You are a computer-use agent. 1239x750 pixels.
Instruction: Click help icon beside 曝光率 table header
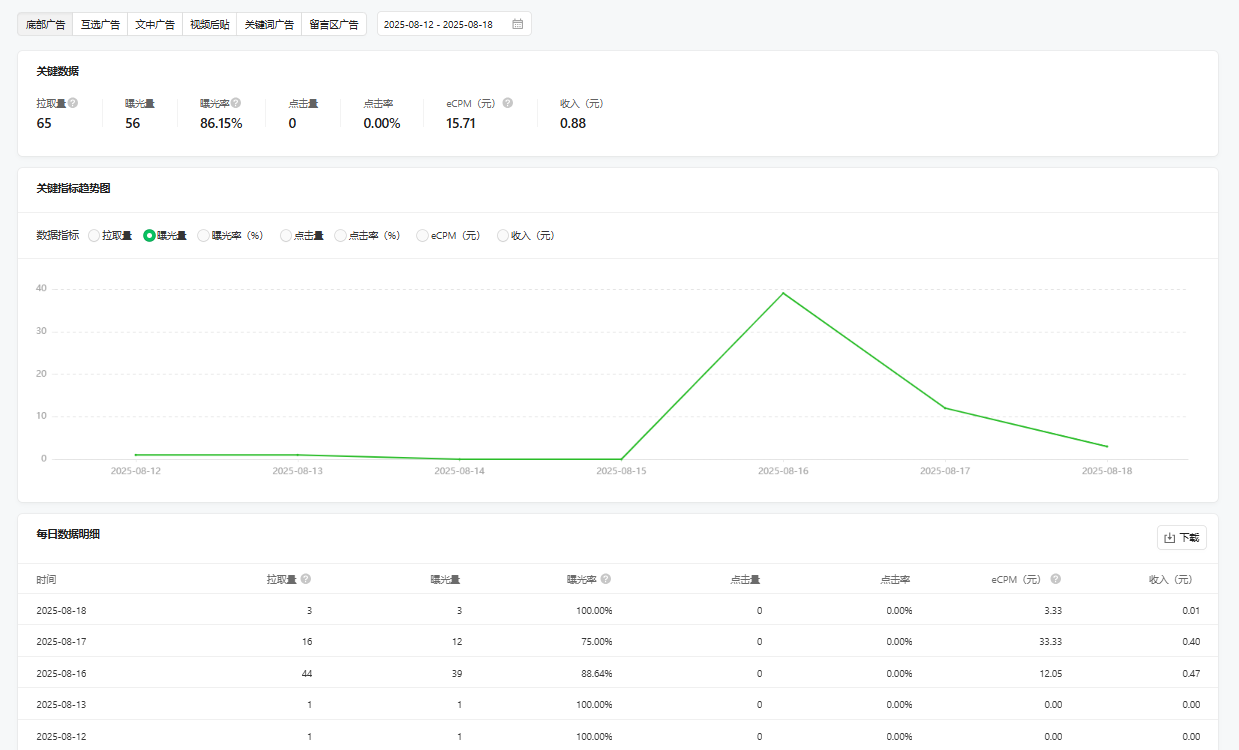click(x=606, y=579)
